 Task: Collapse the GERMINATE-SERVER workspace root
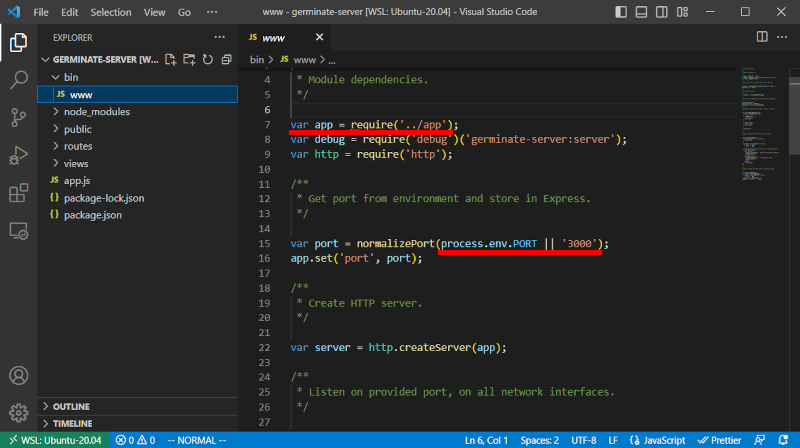(x=45, y=60)
